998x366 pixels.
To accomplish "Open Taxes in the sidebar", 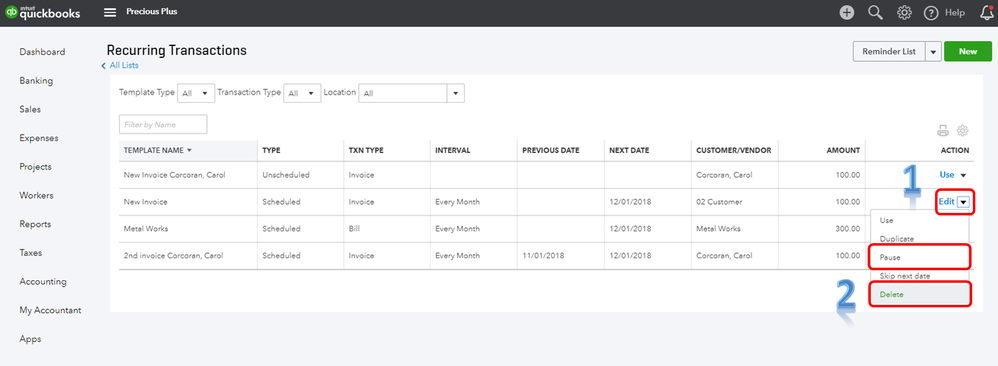I will pyautogui.click(x=31, y=253).
